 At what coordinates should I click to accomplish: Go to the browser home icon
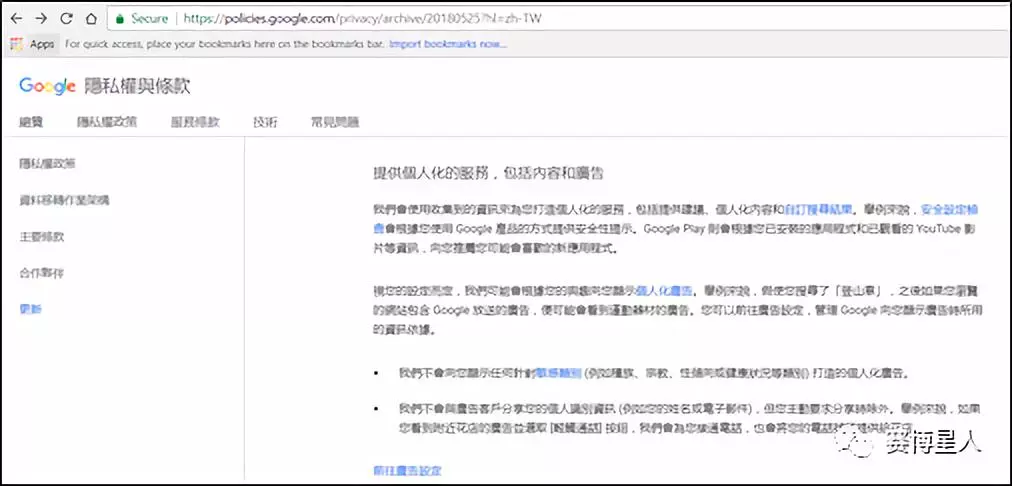(91, 19)
